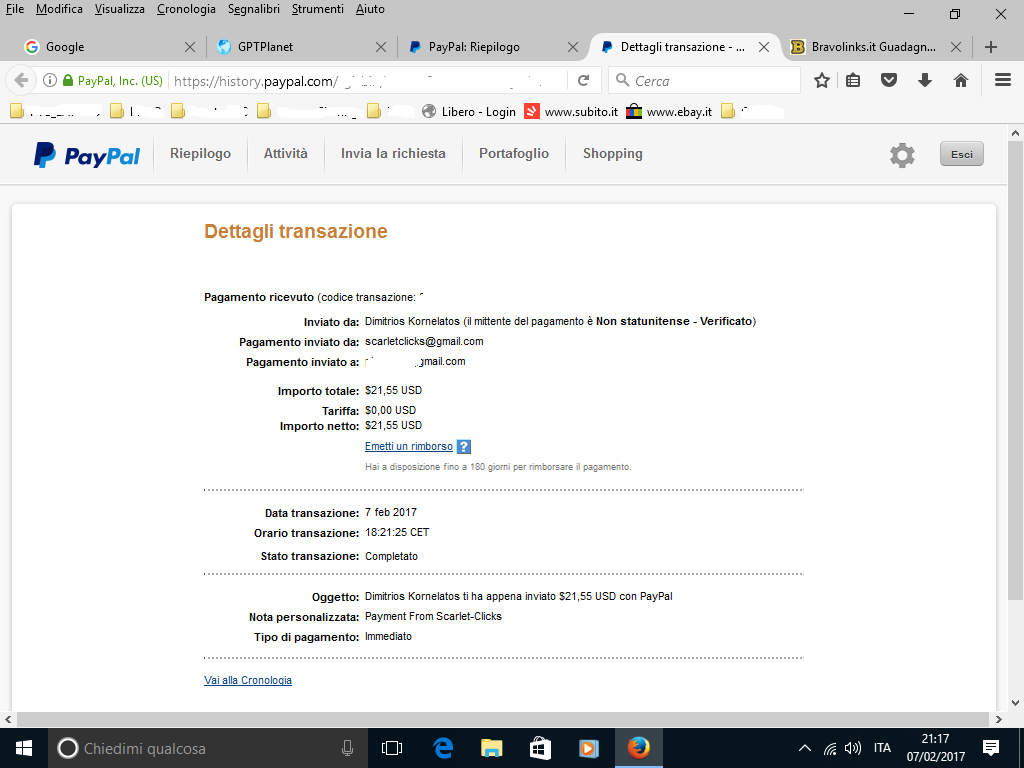Close the GPTPlanet tab

pyautogui.click(x=381, y=47)
